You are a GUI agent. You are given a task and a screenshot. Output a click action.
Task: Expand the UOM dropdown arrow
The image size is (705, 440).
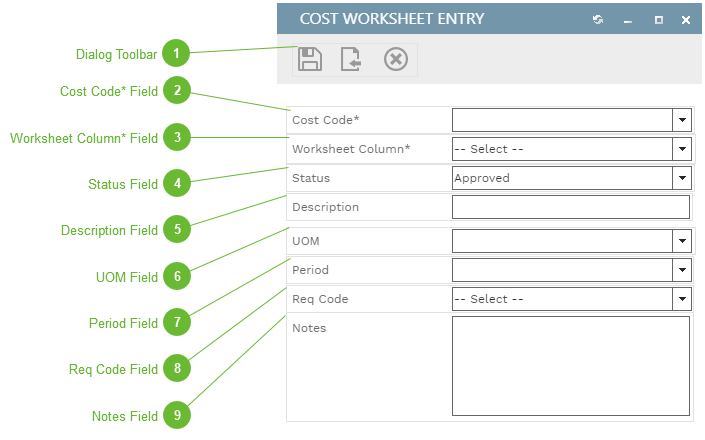[x=682, y=241]
